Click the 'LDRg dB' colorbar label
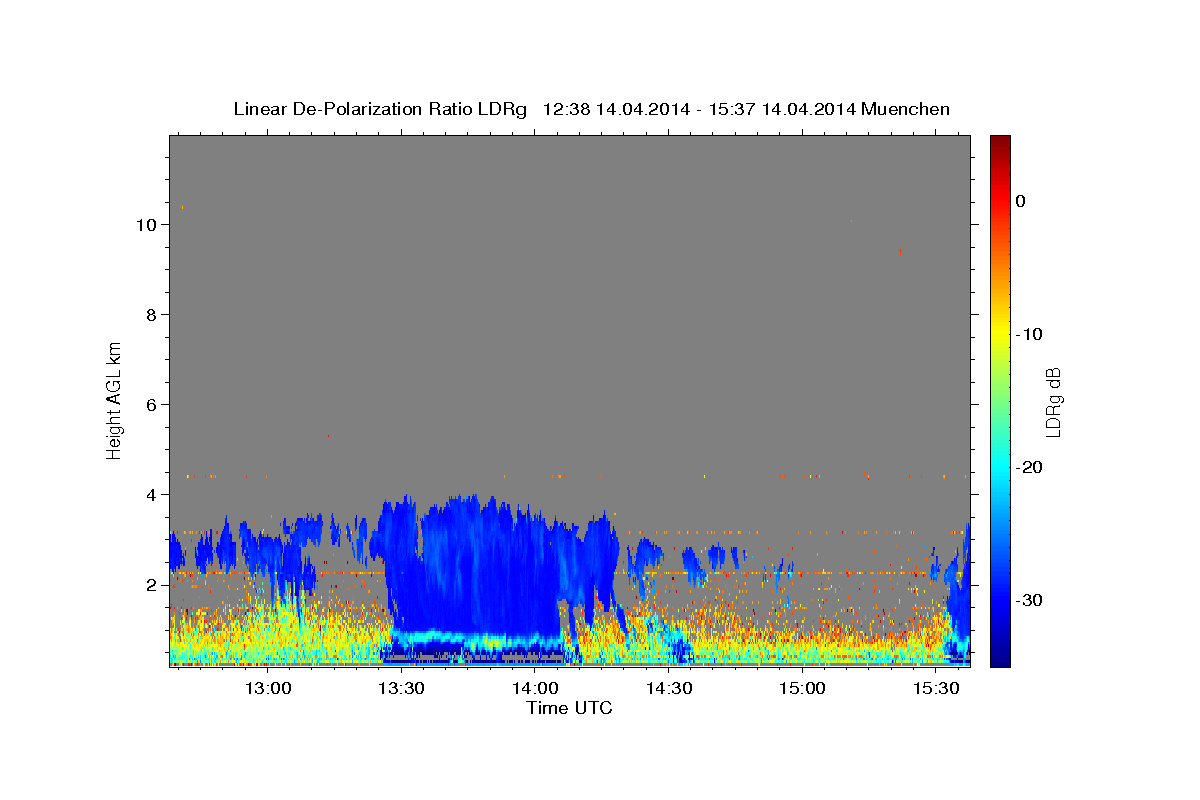This screenshot has width=1200, height=800. point(1053,401)
